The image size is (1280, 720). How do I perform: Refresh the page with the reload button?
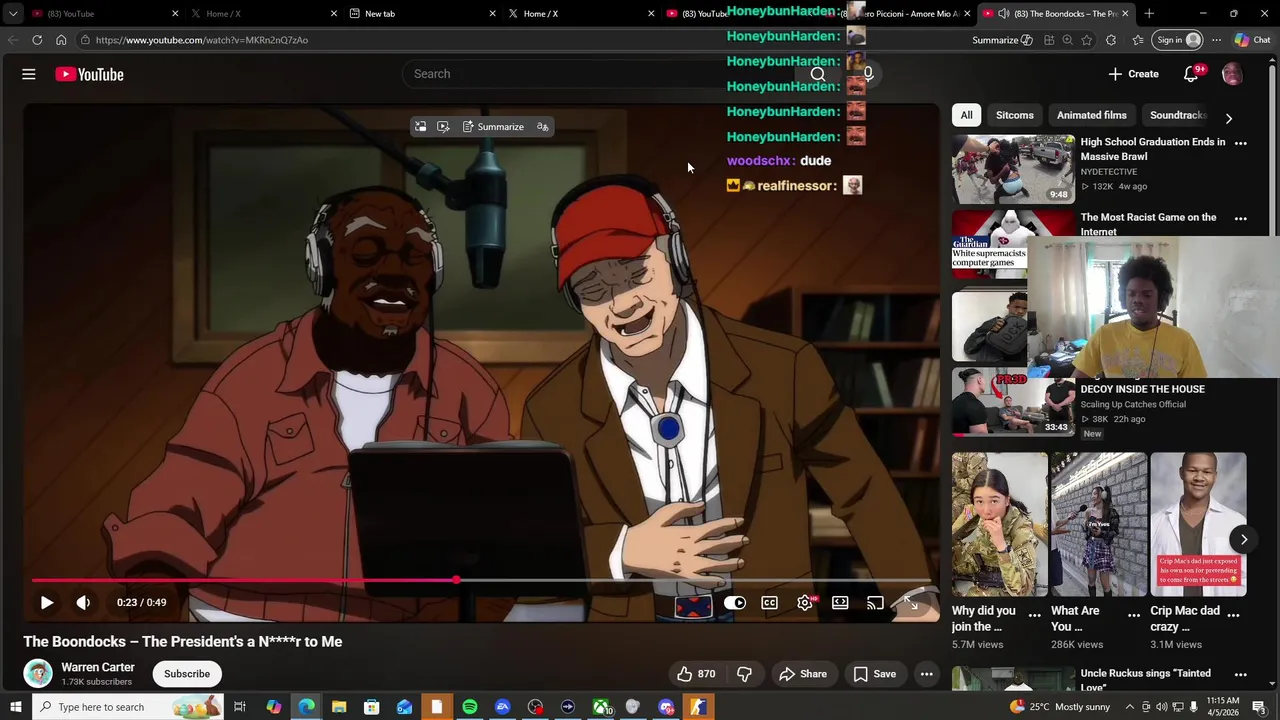tap(37, 40)
